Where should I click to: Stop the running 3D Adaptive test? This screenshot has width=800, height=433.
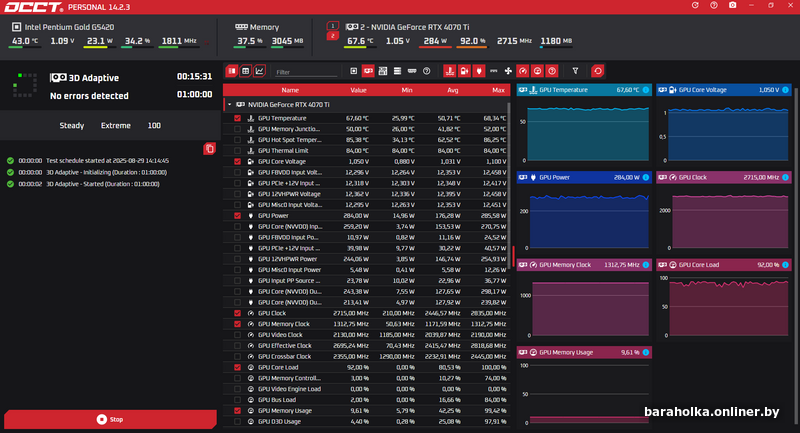pyautogui.click(x=110, y=419)
